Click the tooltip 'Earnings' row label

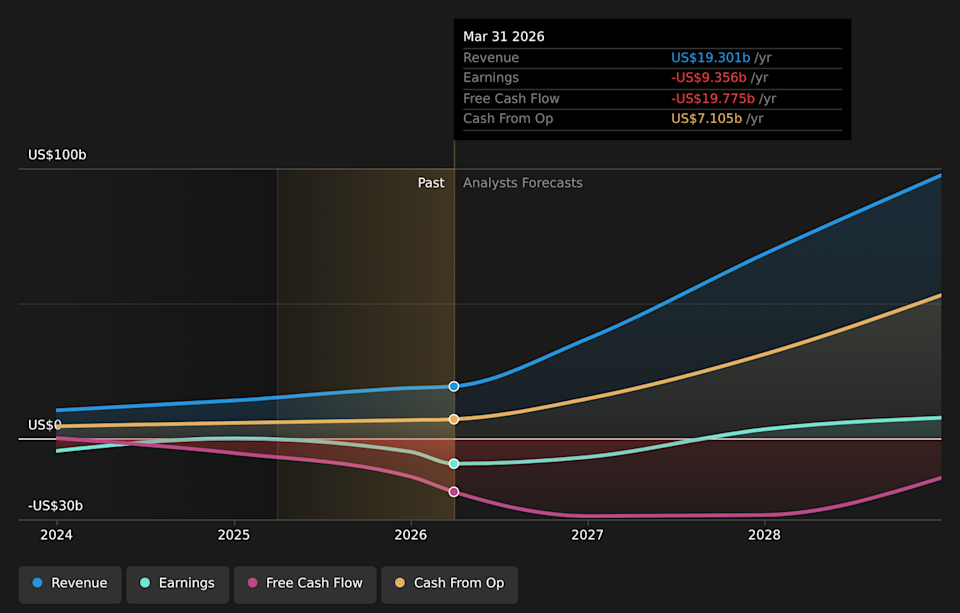point(491,78)
